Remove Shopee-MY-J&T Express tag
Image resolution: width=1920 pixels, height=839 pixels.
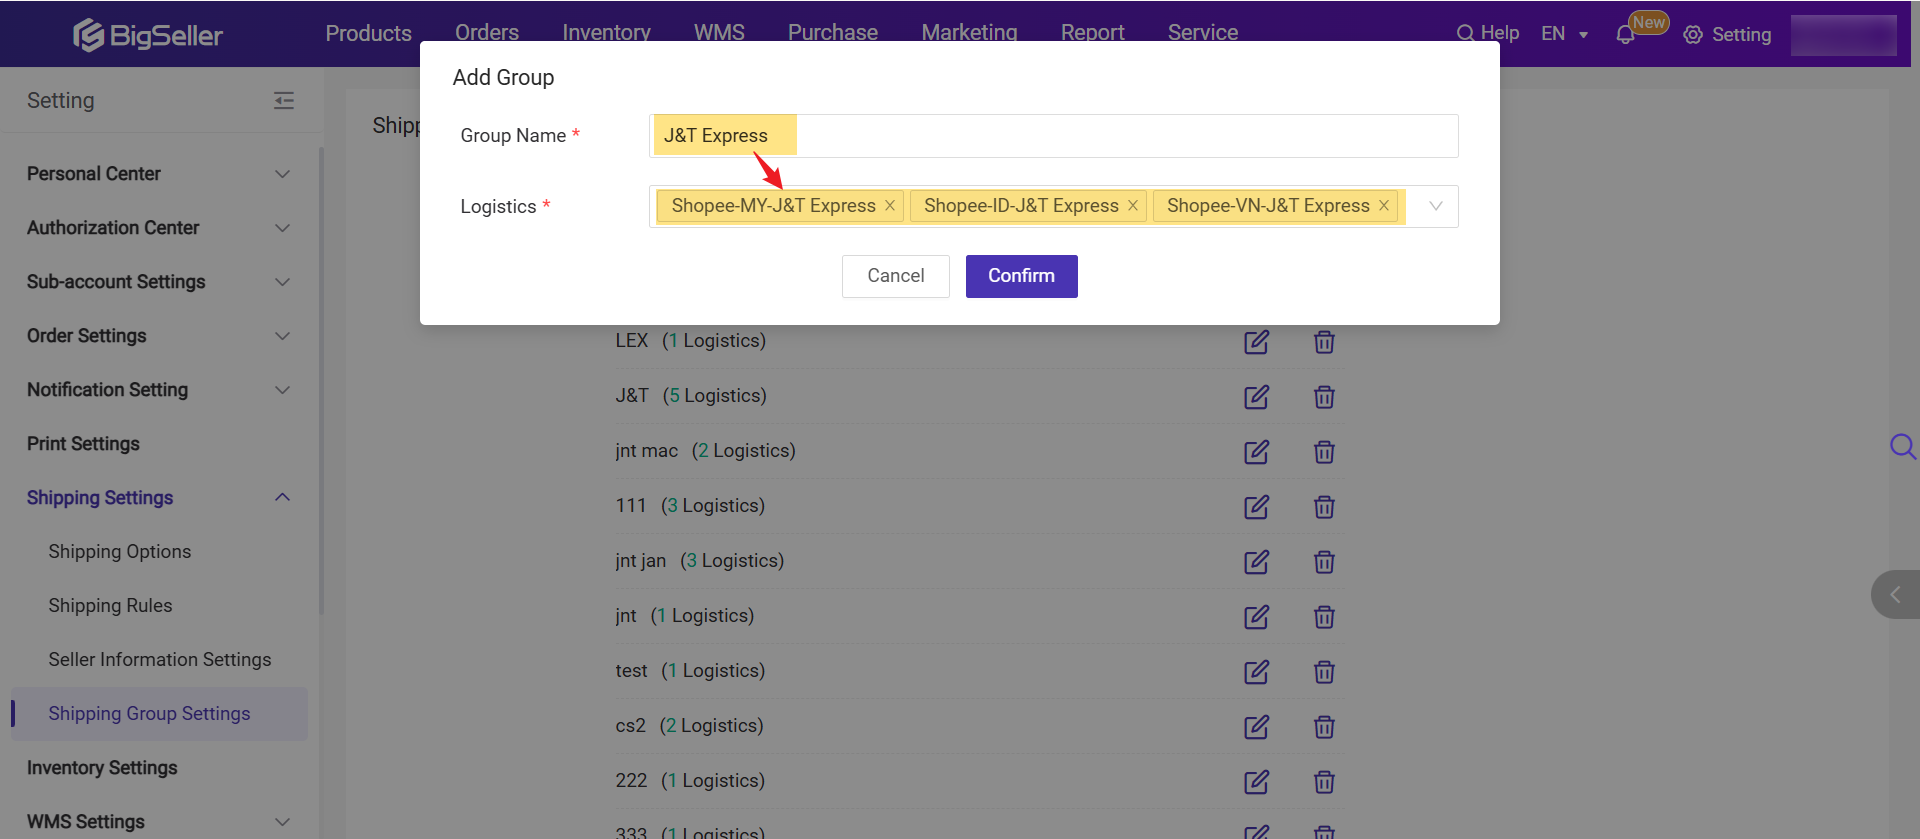890,205
